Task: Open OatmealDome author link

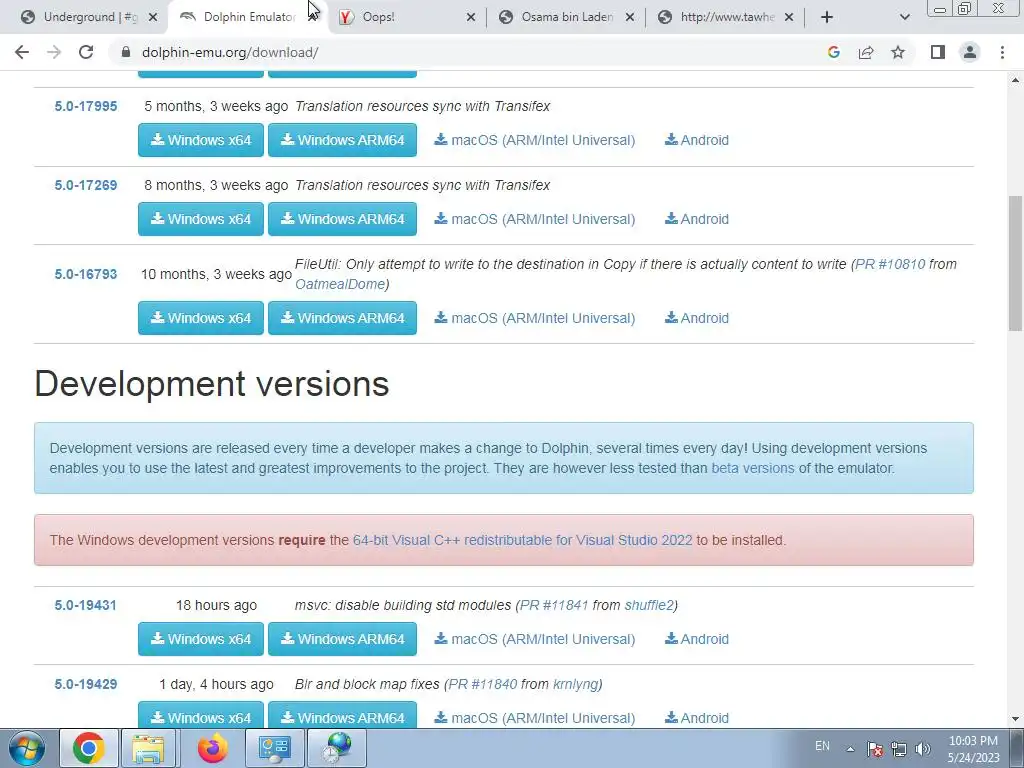Action: click(340, 284)
